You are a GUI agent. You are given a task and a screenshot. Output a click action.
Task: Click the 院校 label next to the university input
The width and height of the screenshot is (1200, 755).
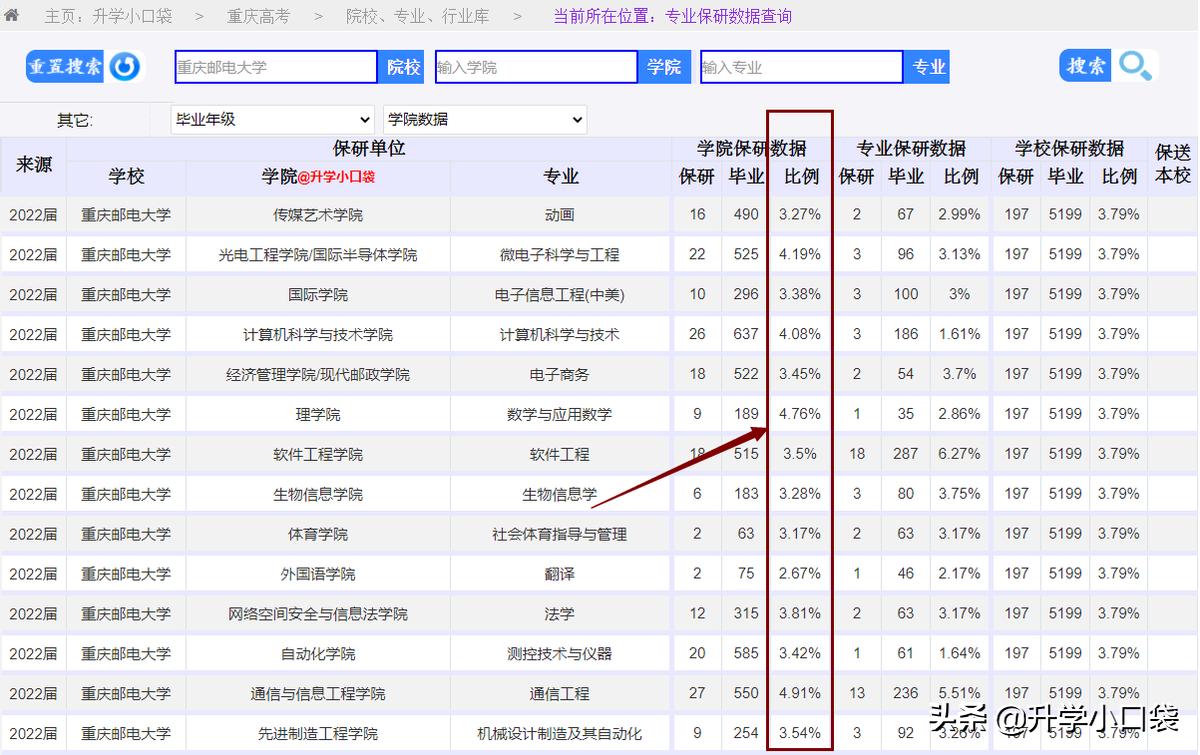[x=403, y=66]
